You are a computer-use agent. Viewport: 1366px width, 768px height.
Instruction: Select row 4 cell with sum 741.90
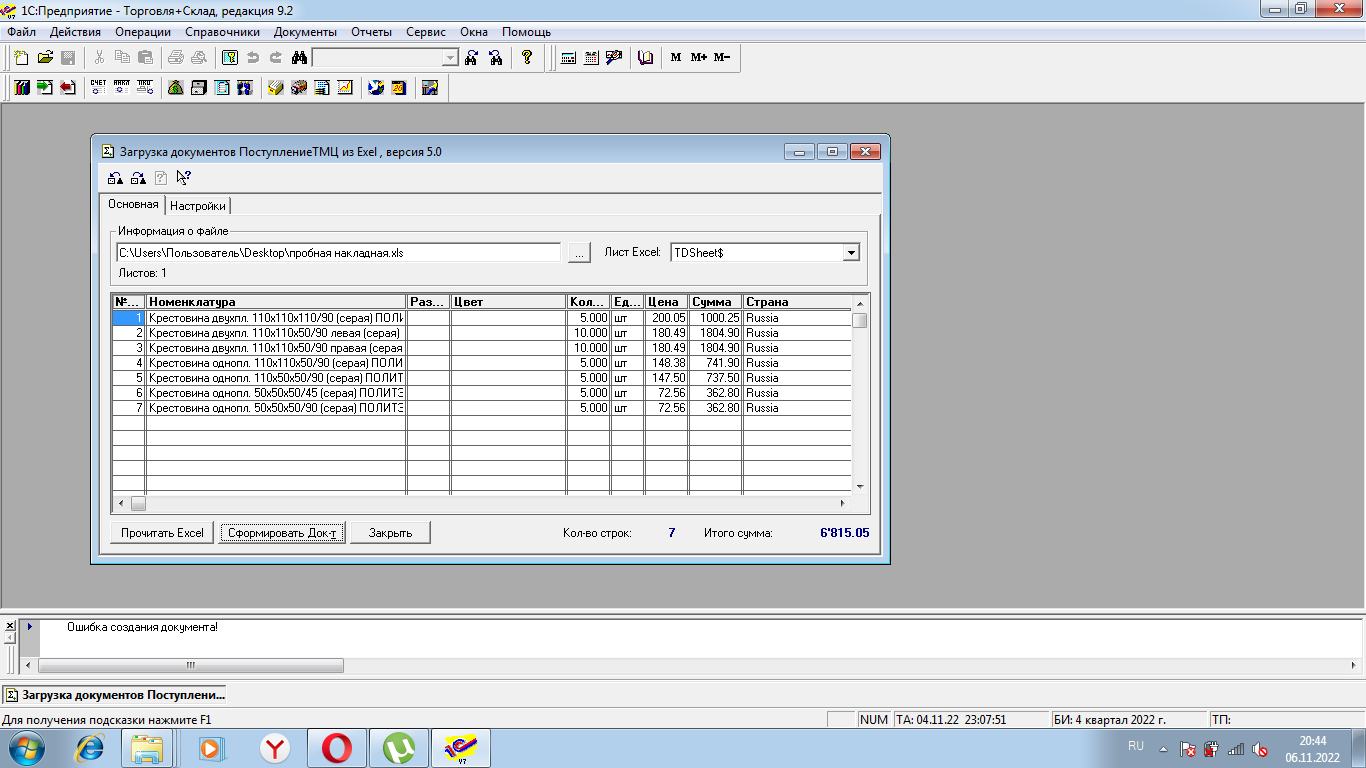[x=715, y=362]
